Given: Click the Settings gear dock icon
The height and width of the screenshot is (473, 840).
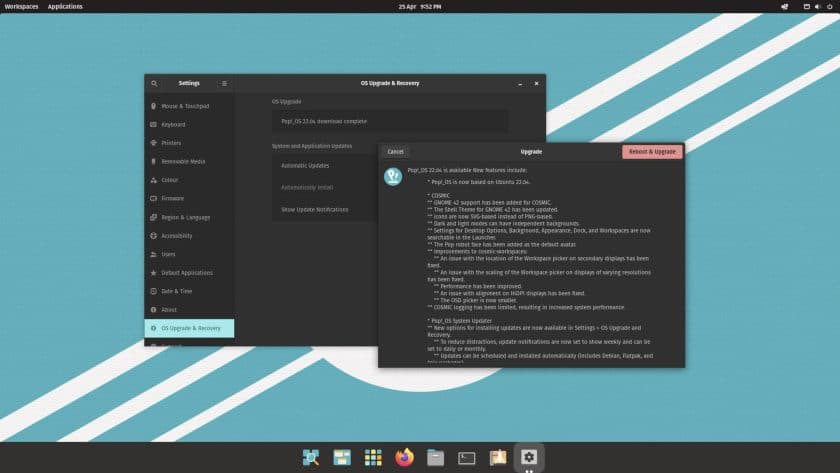Looking at the screenshot, I should click(x=529, y=457).
